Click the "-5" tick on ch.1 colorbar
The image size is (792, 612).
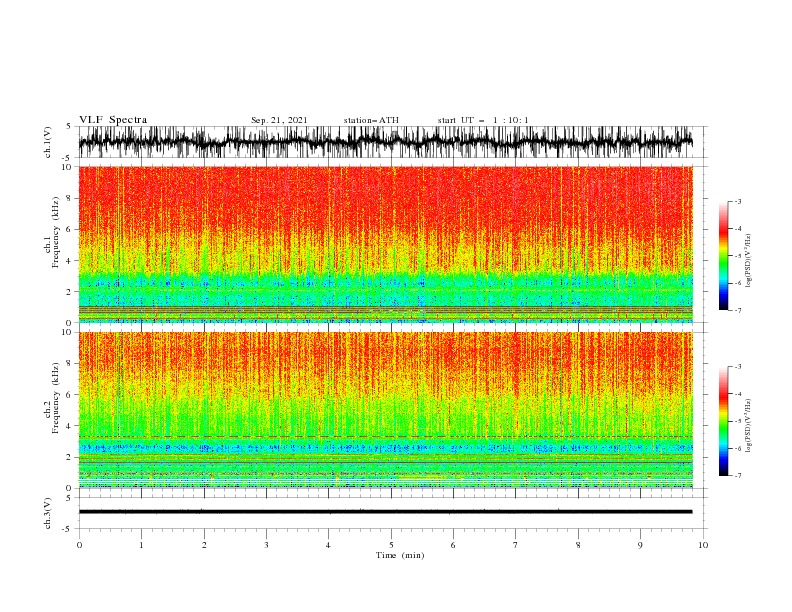(738, 256)
